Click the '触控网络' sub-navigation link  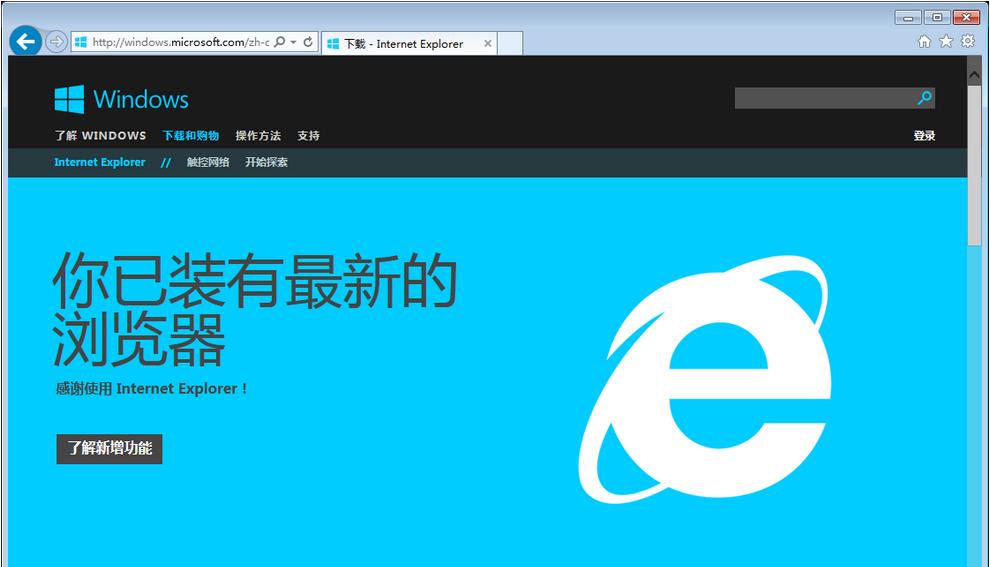(208, 162)
